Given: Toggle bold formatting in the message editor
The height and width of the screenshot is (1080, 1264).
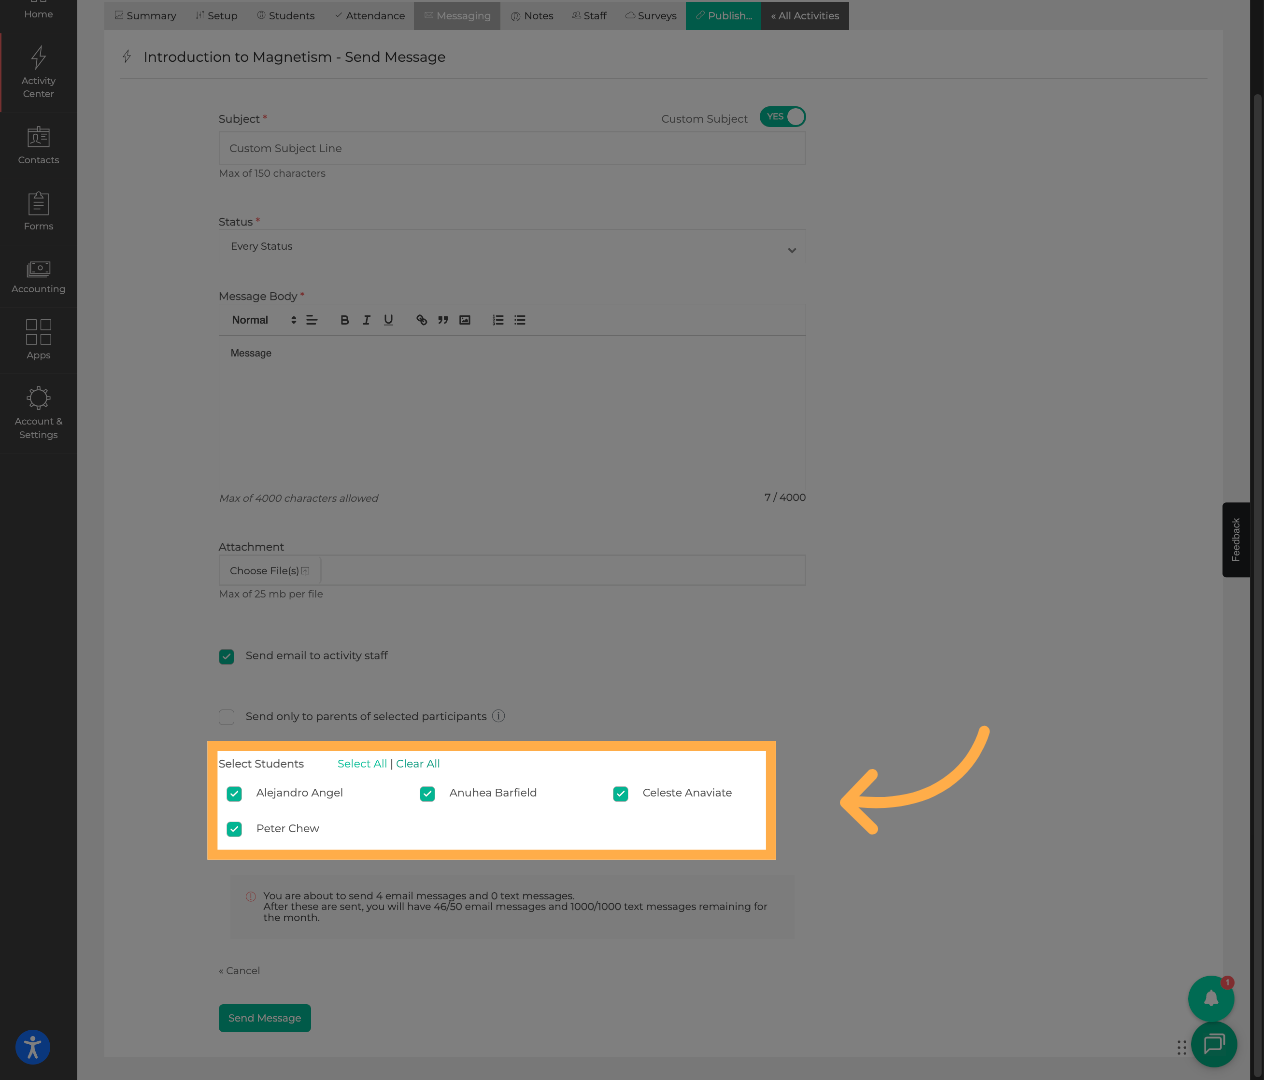Looking at the screenshot, I should pyautogui.click(x=344, y=319).
